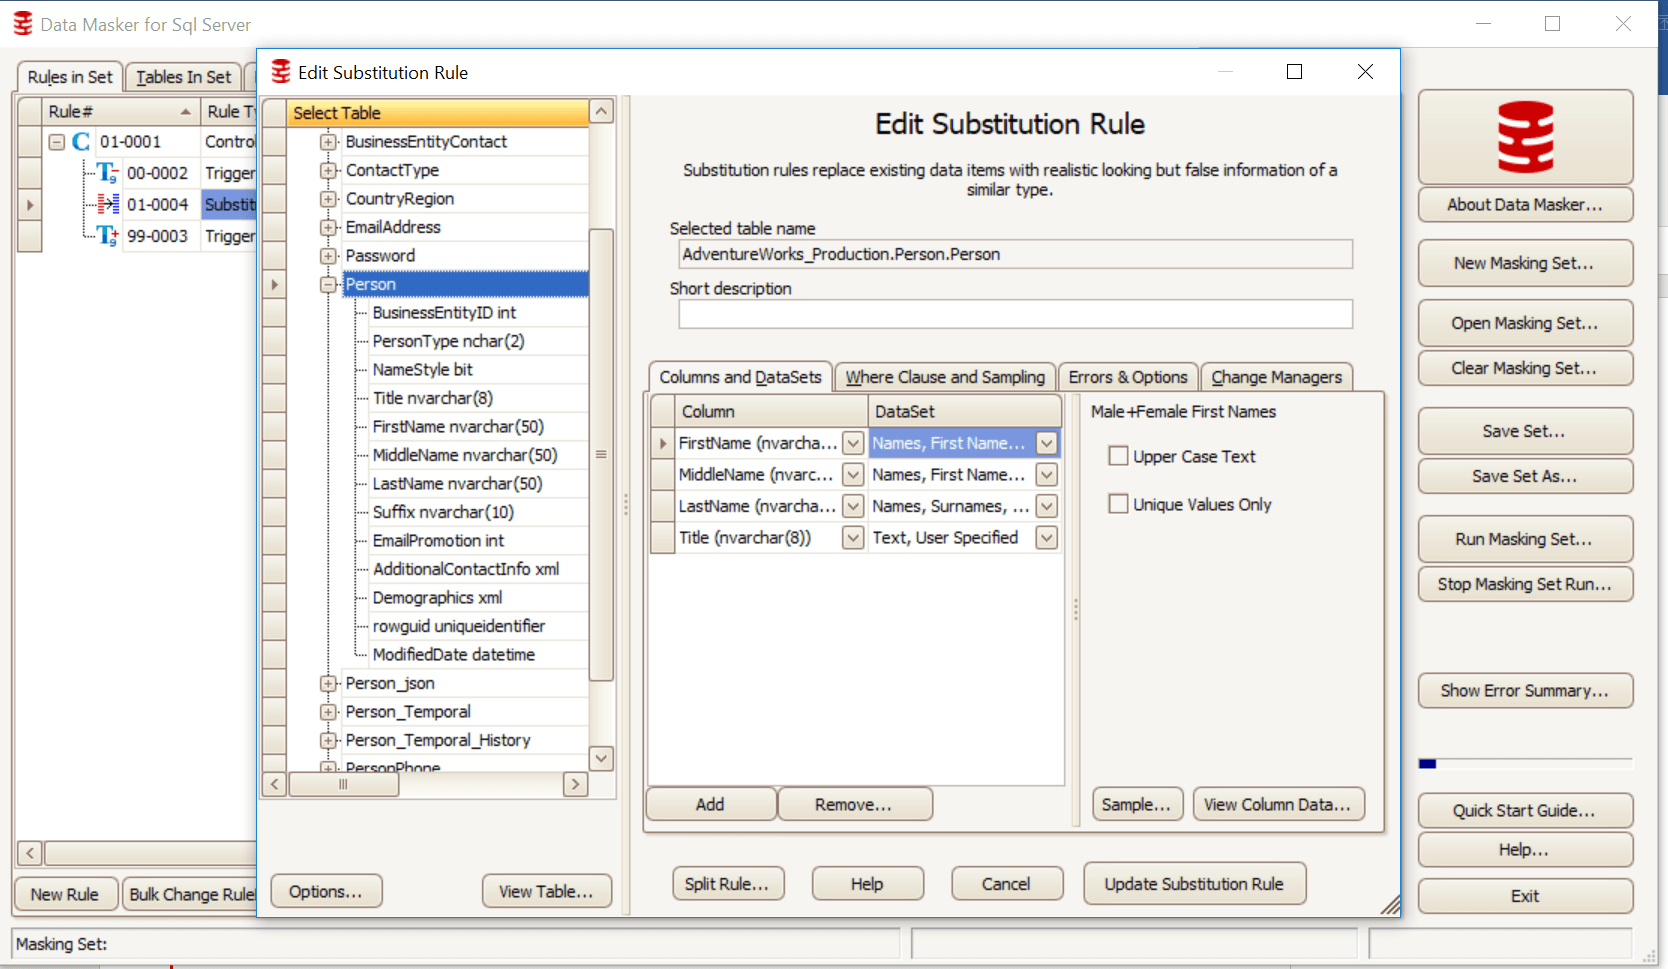
Task: Select Suffix nvarchar(10) column in tree
Action: coord(443,512)
